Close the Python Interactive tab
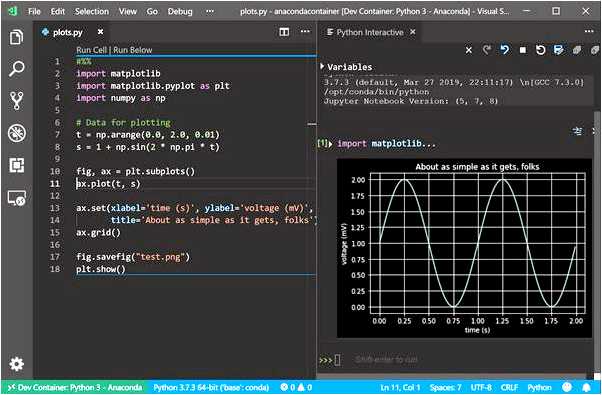 413,32
